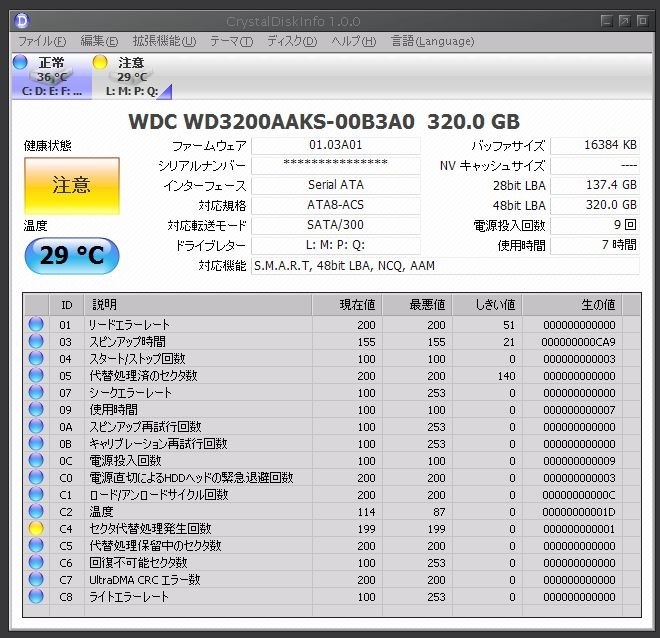Select the シークエラーレート row text
Image resolution: width=660 pixels, height=638 pixels.
(x=130, y=393)
